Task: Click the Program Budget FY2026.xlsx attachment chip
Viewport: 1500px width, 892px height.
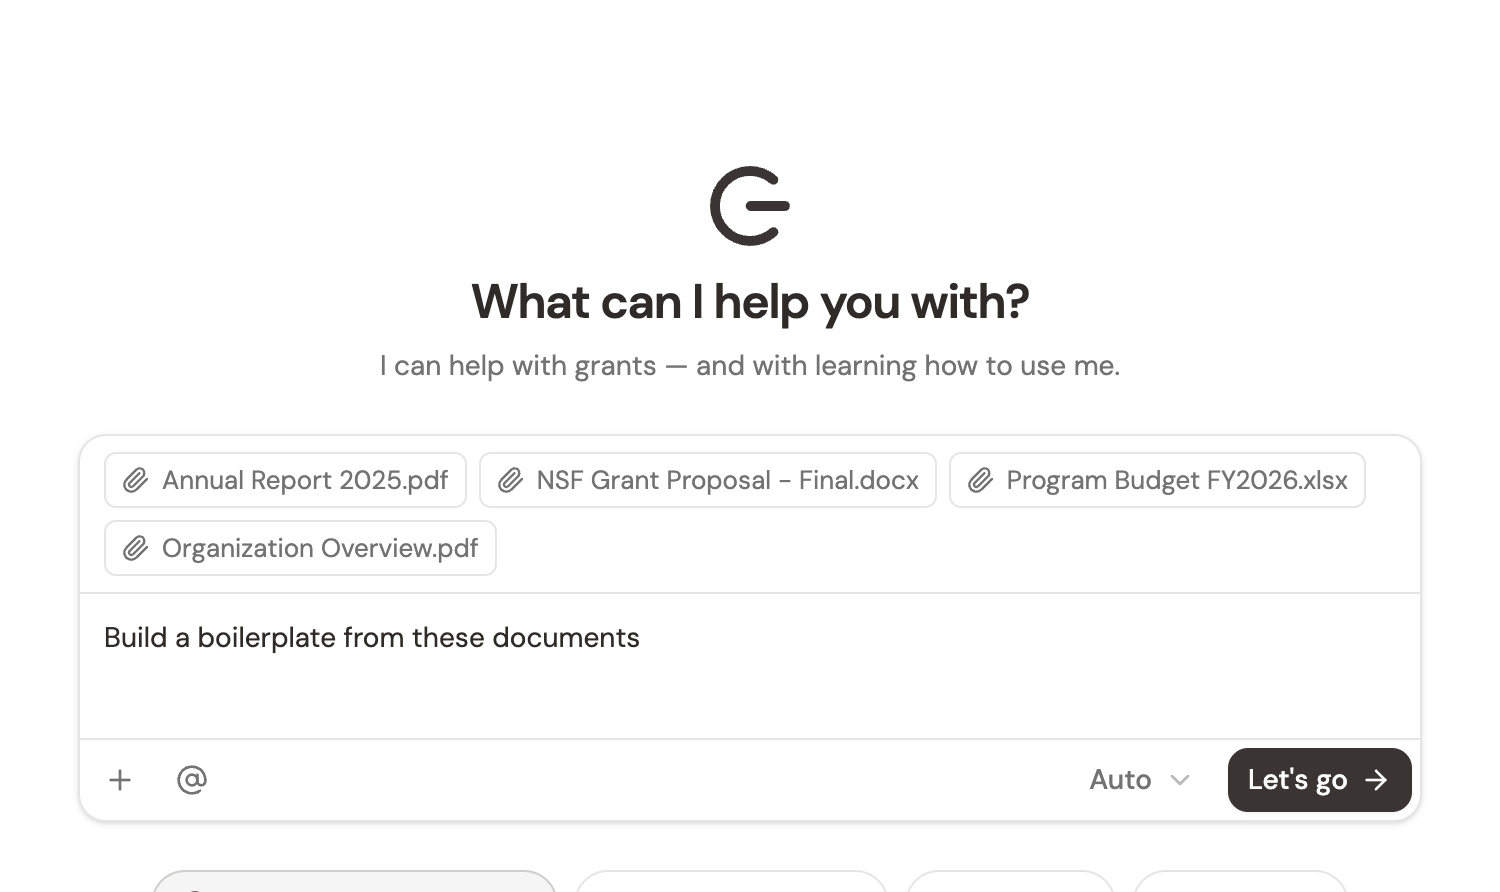Action: (x=1157, y=480)
